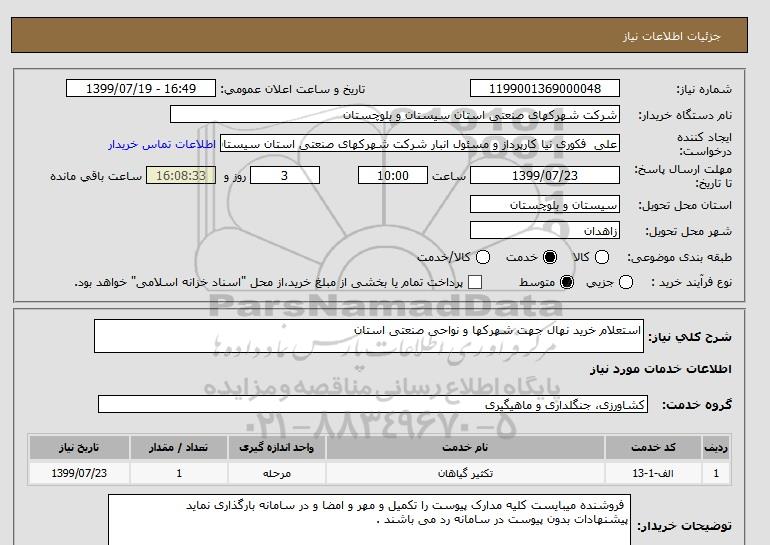The width and height of the screenshot is (770, 545).
Task: Select the متوسط purchase type radio
Action: 567,282
